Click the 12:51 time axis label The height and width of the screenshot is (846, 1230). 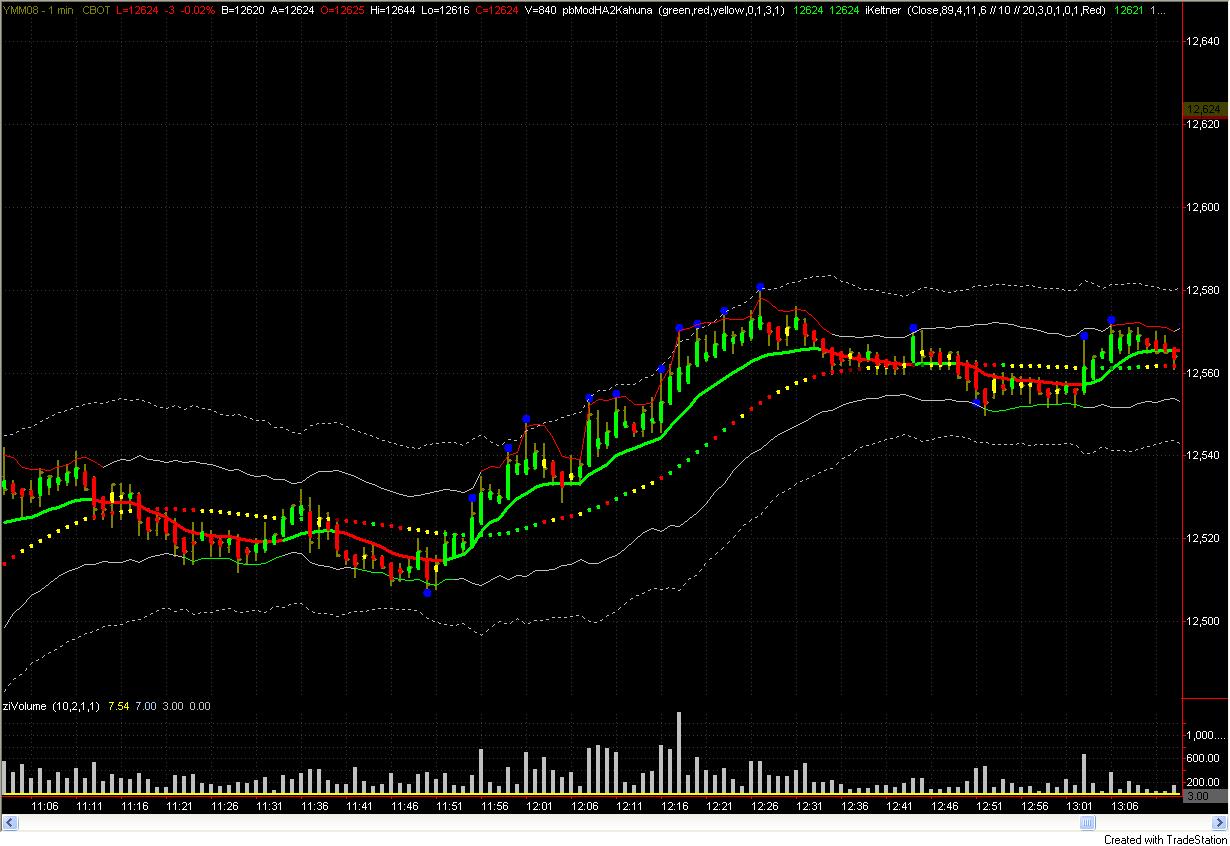[x=991, y=805]
